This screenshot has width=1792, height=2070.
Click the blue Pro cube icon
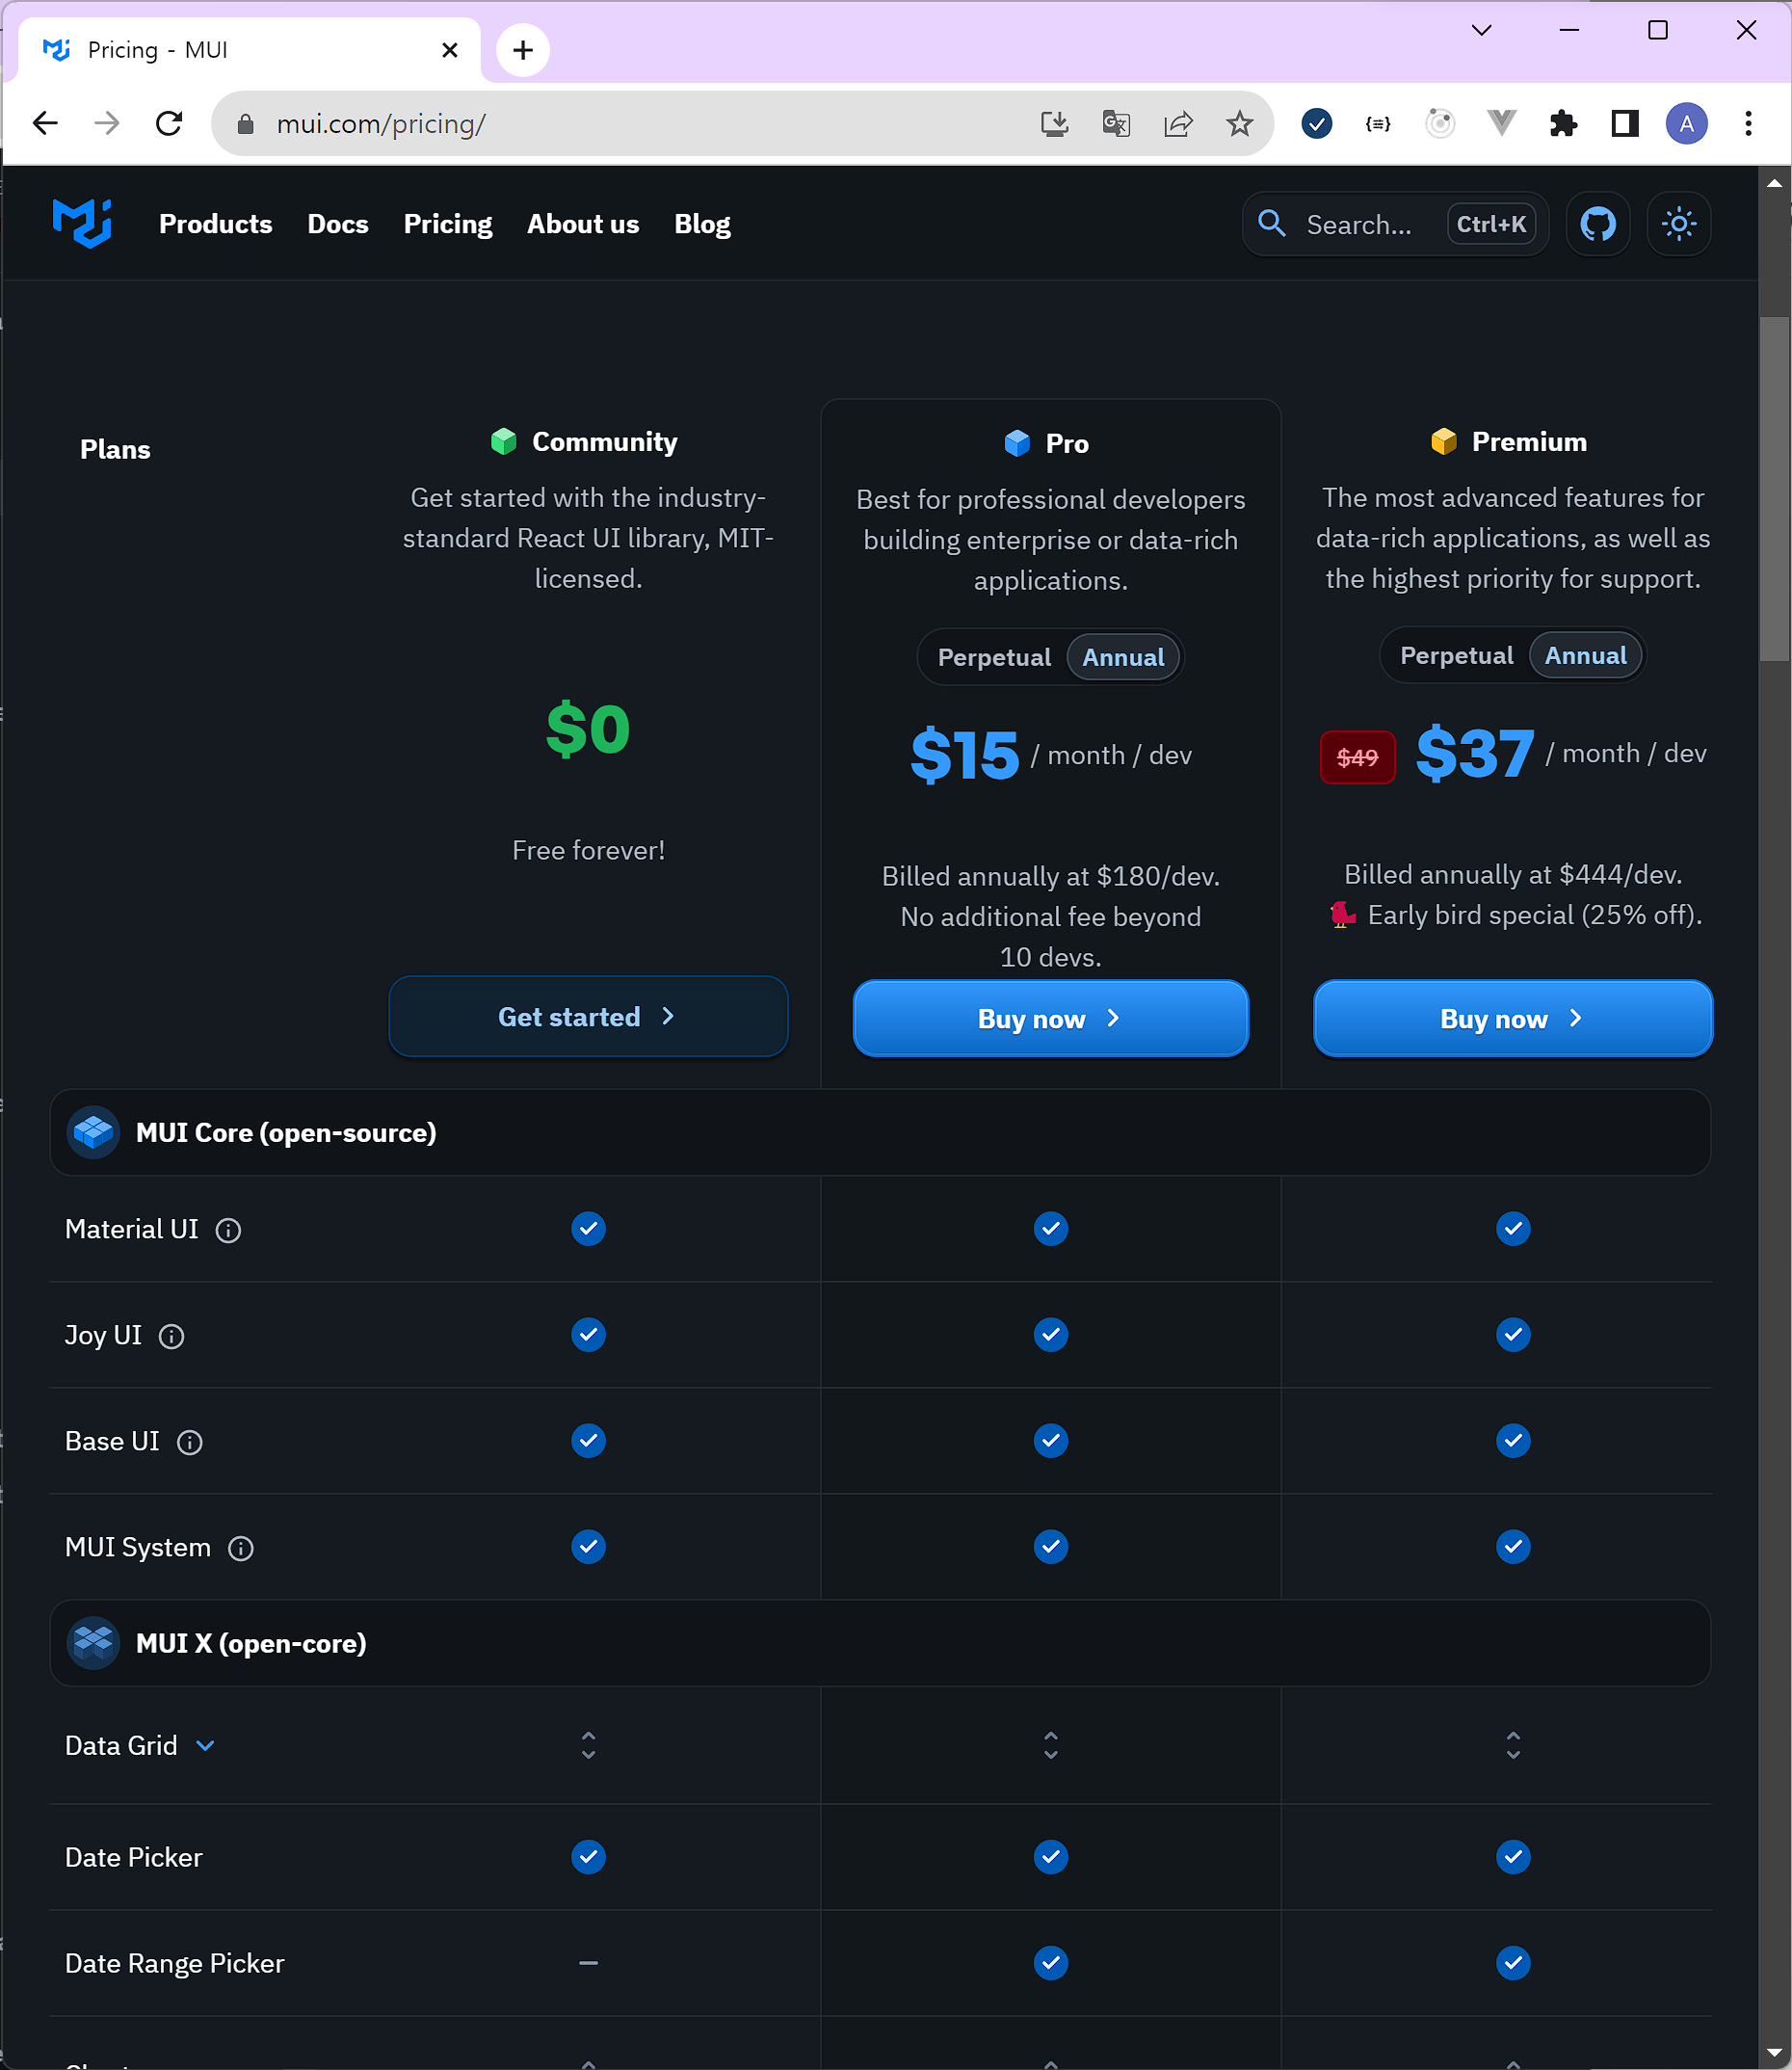click(1017, 443)
